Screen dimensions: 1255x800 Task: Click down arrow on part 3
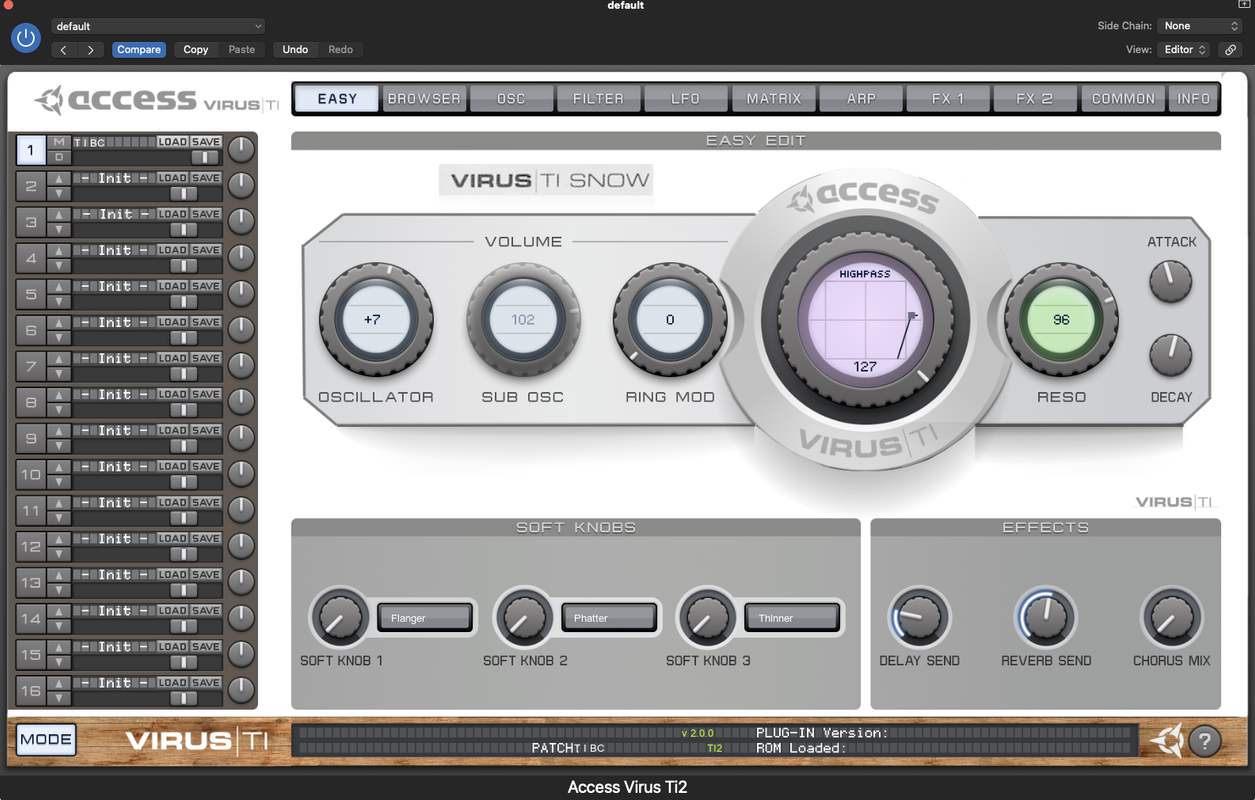(x=59, y=229)
